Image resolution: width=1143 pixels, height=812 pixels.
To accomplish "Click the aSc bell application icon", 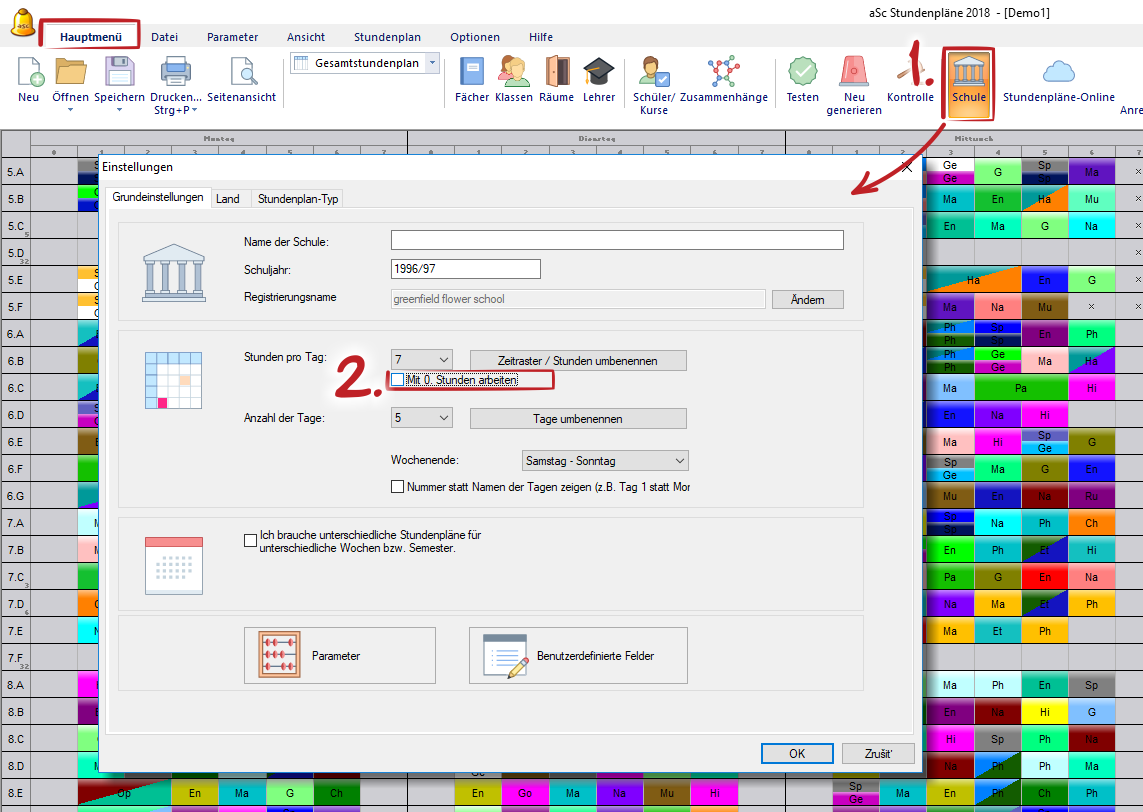I will point(23,22).
